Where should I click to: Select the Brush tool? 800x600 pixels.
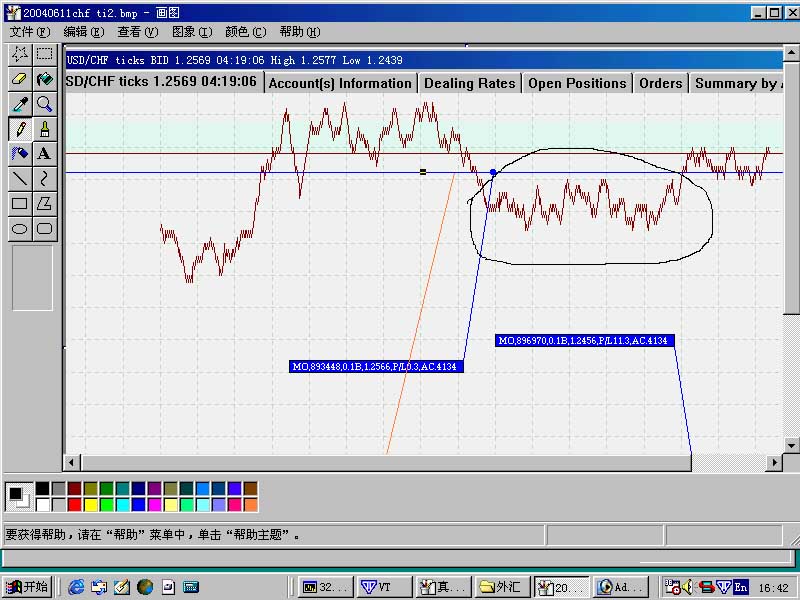[x=42, y=129]
